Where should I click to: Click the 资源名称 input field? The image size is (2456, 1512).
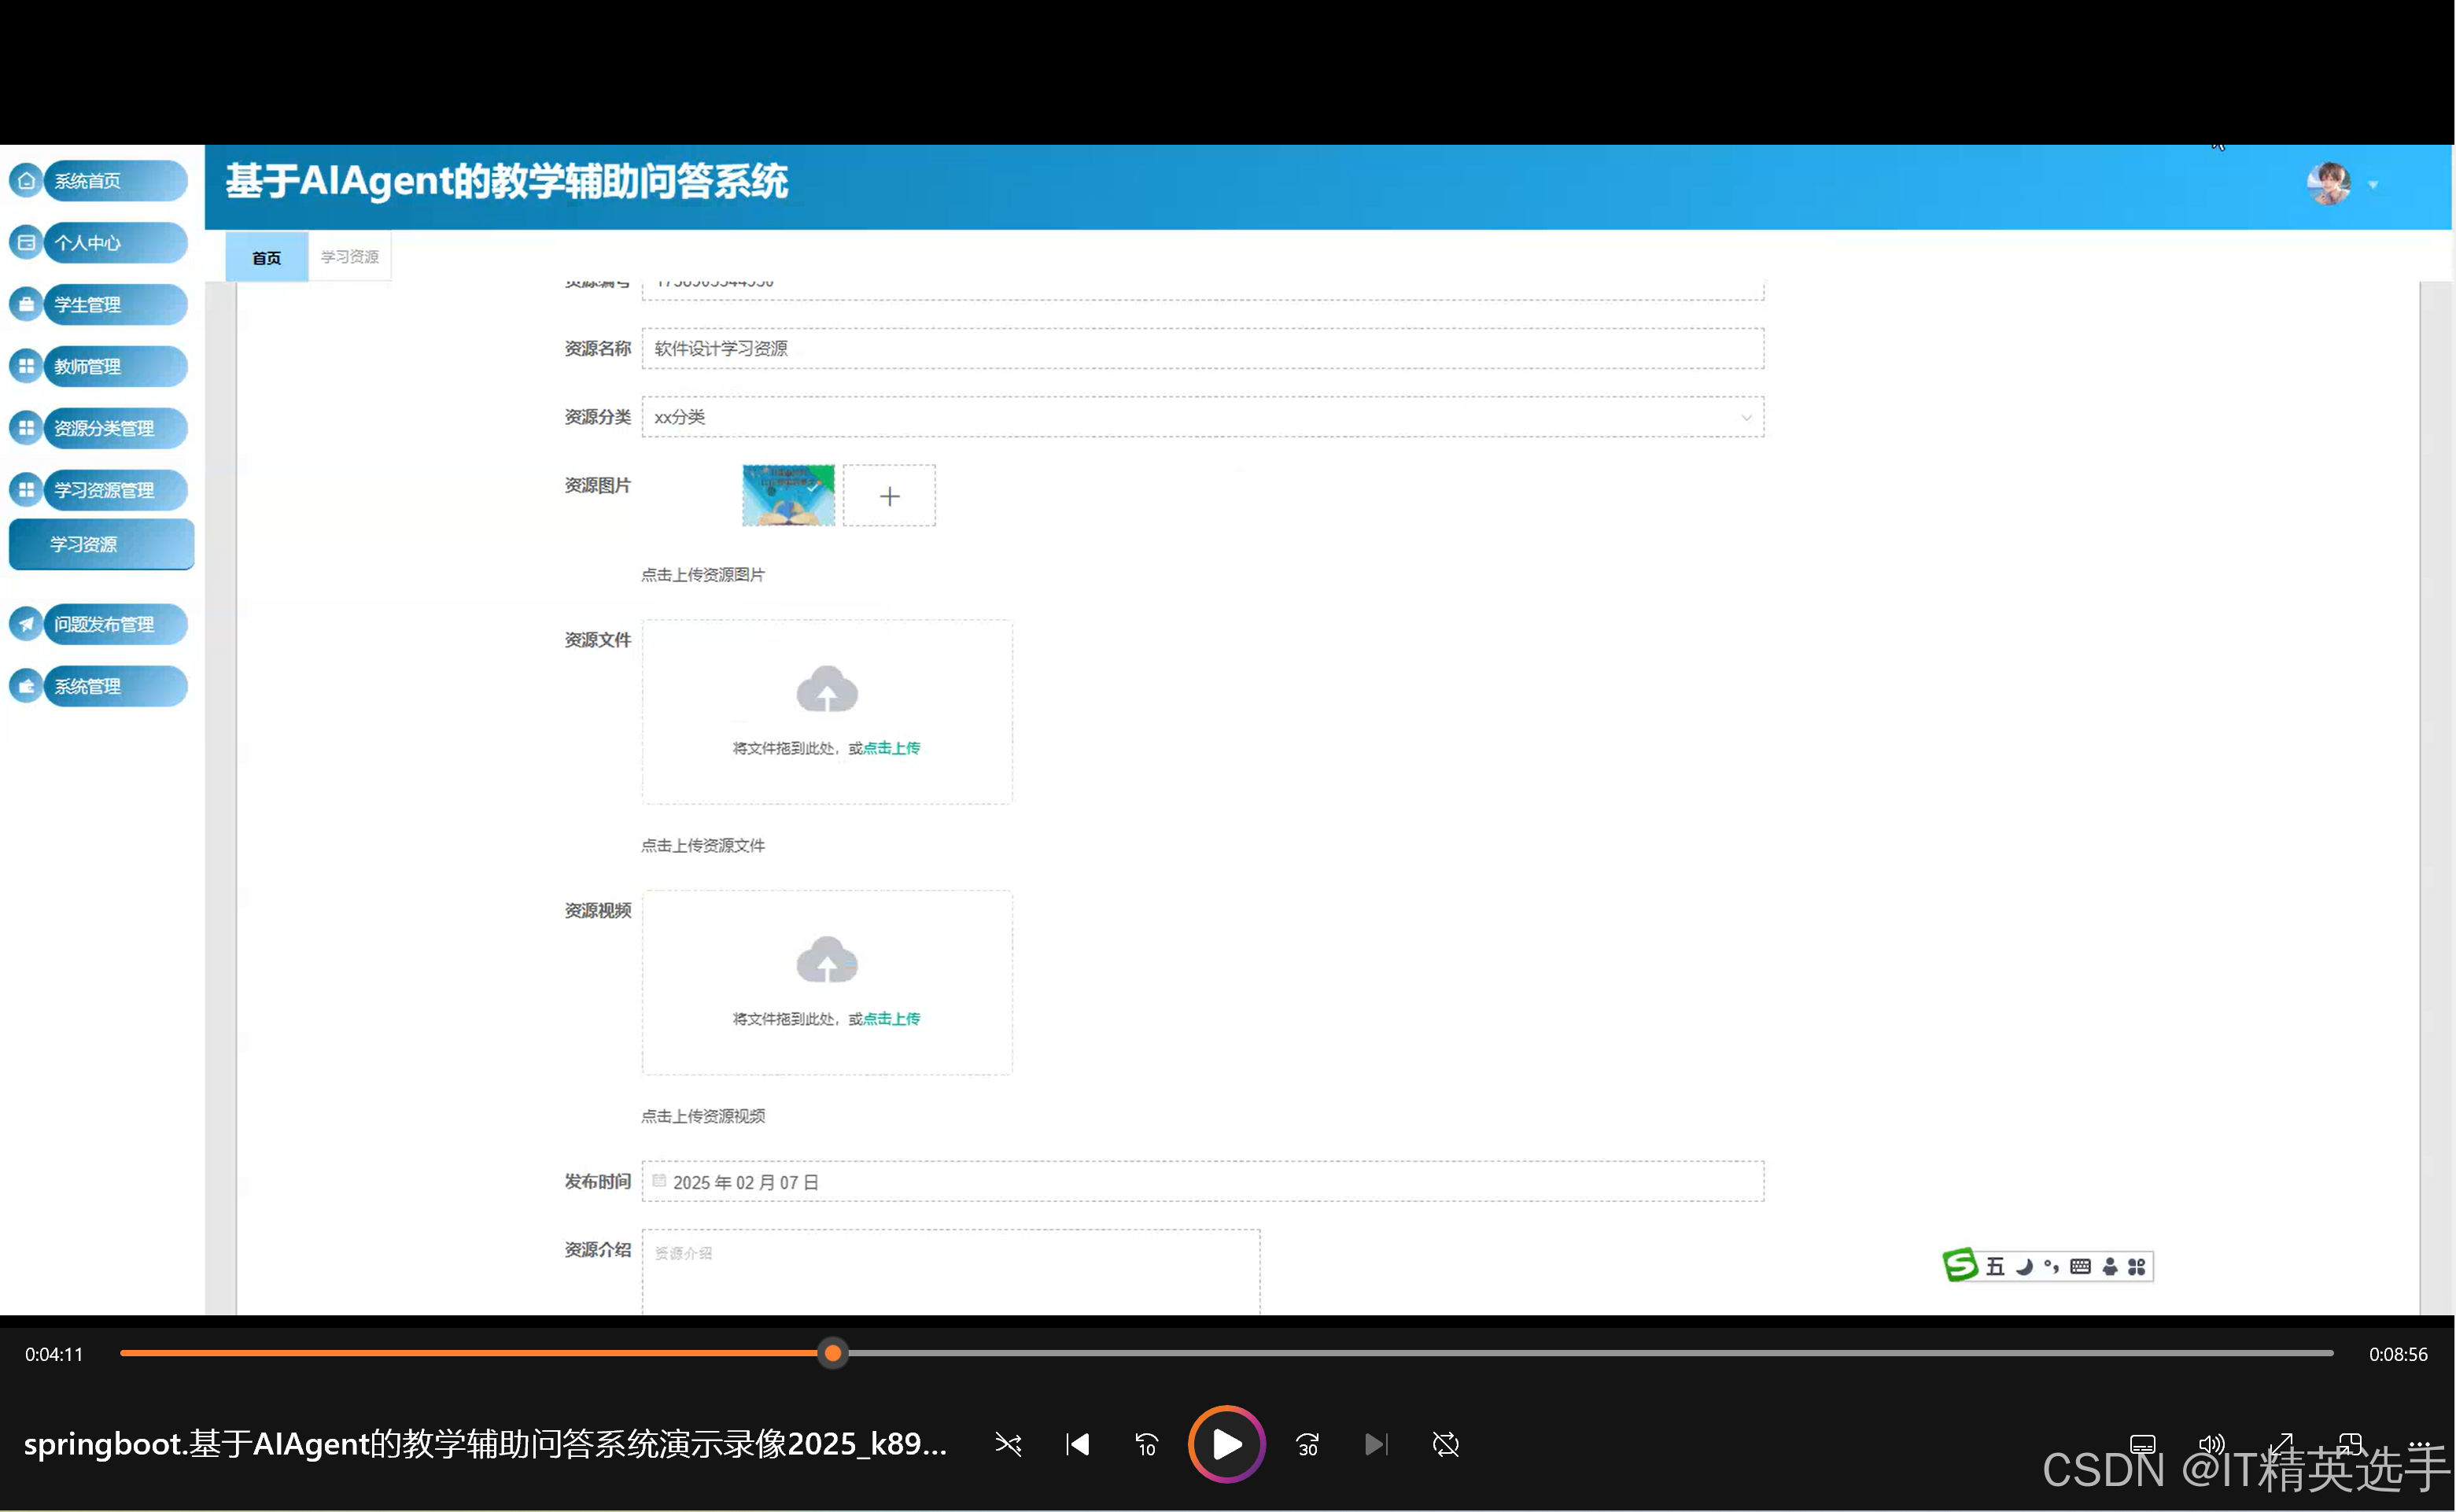[1203, 349]
